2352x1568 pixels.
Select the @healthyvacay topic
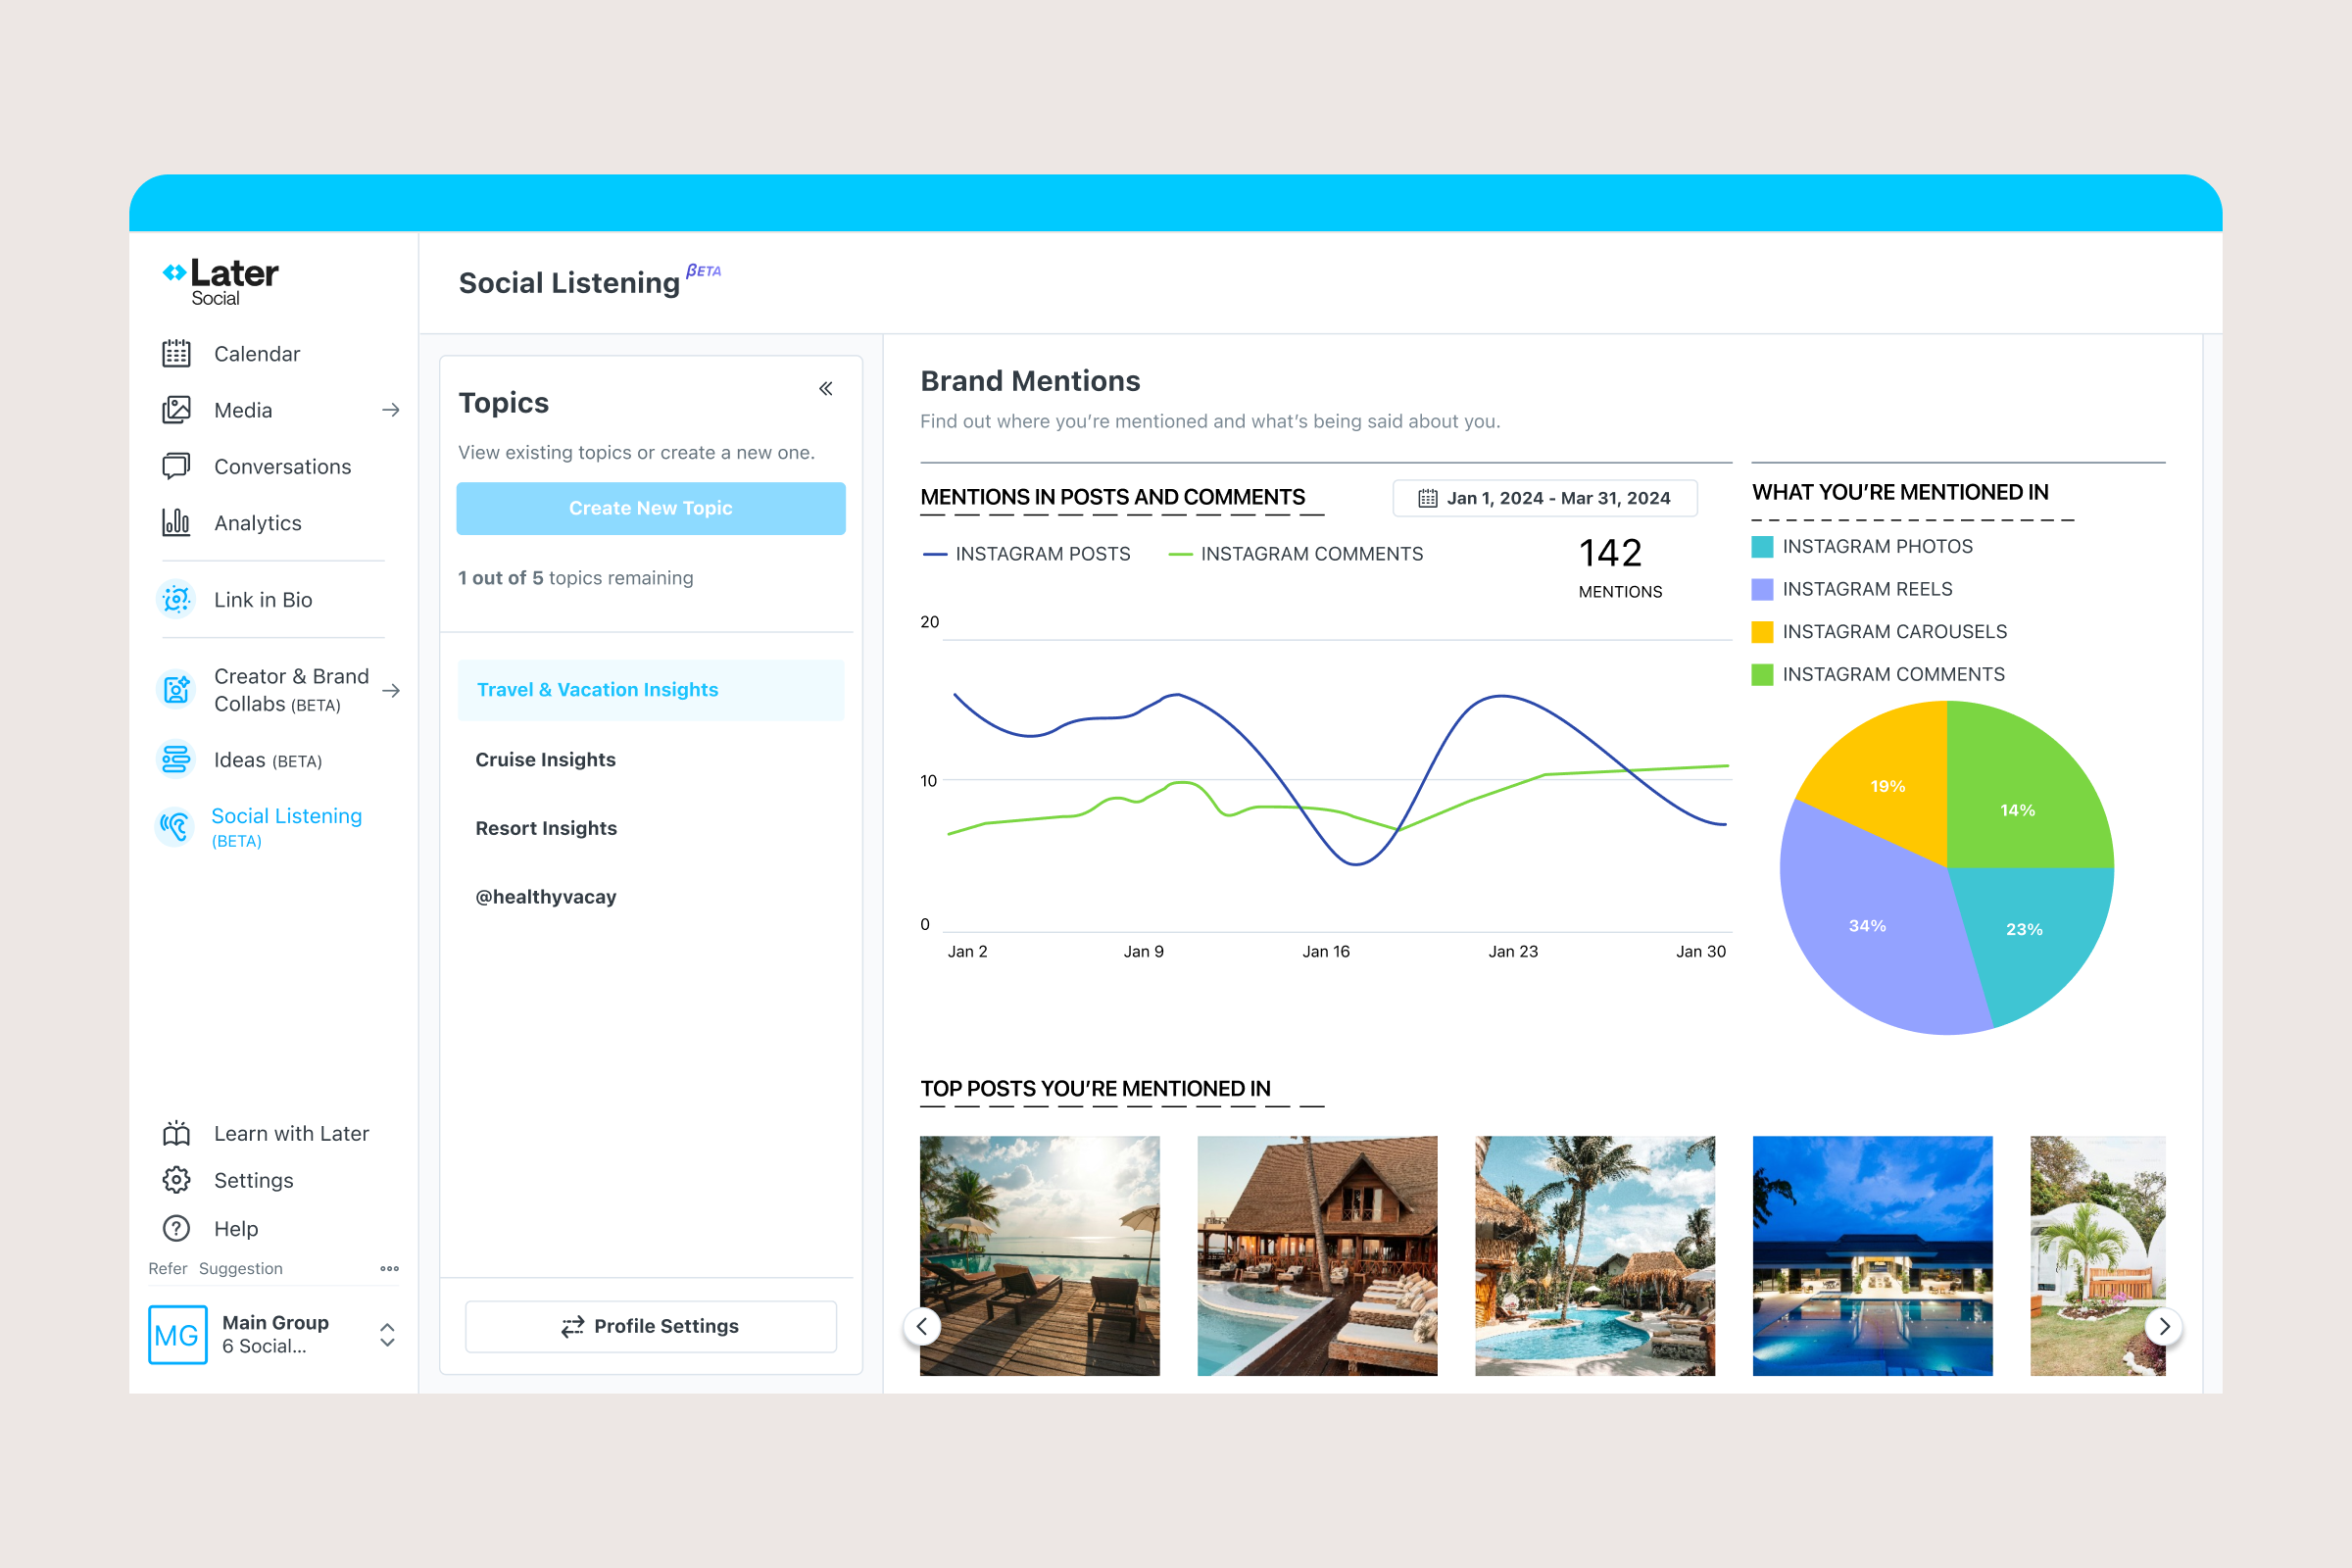pos(546,896)
